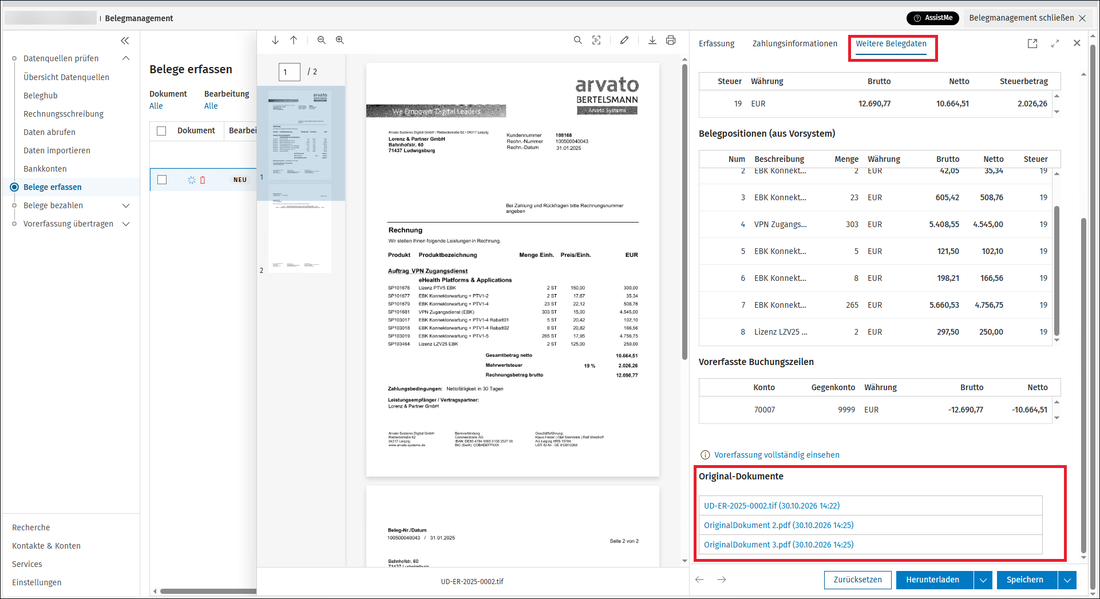
Task: Click the Zurücksetzen button
Action: coord(857,580)
